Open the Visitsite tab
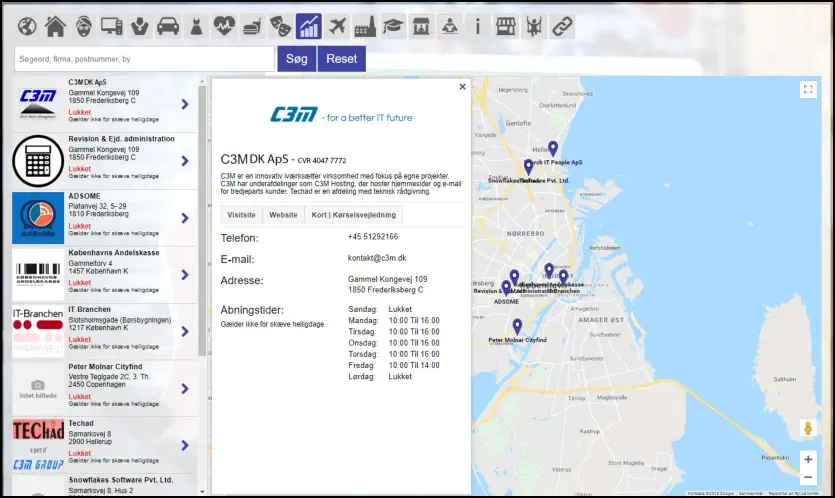This screenshot has height=498, width=835. 241,215
